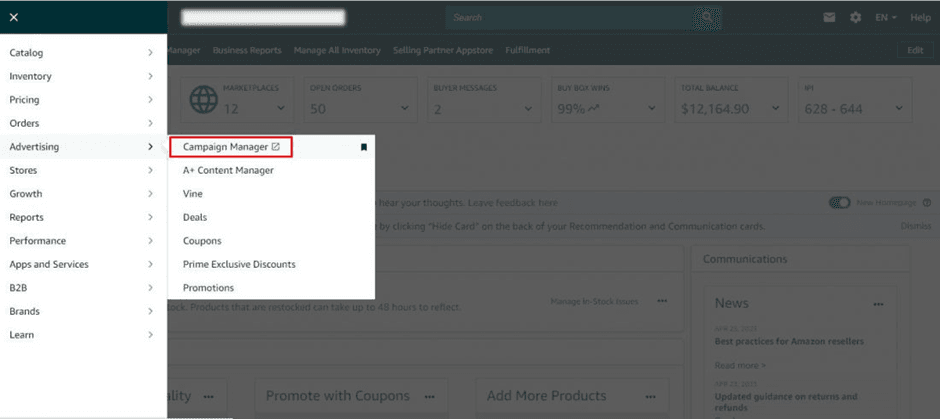Select Promotions in the Advertising submenu

[x=208, y=288]
